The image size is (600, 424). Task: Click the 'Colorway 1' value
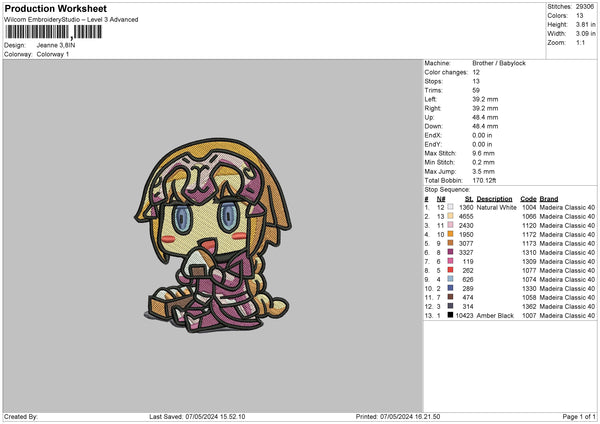(x=53, y=54)
